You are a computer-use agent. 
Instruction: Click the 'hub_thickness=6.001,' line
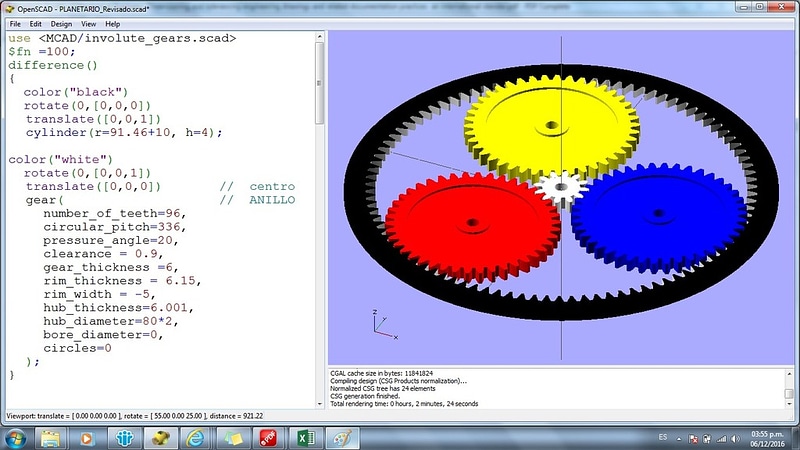point(118,308)
